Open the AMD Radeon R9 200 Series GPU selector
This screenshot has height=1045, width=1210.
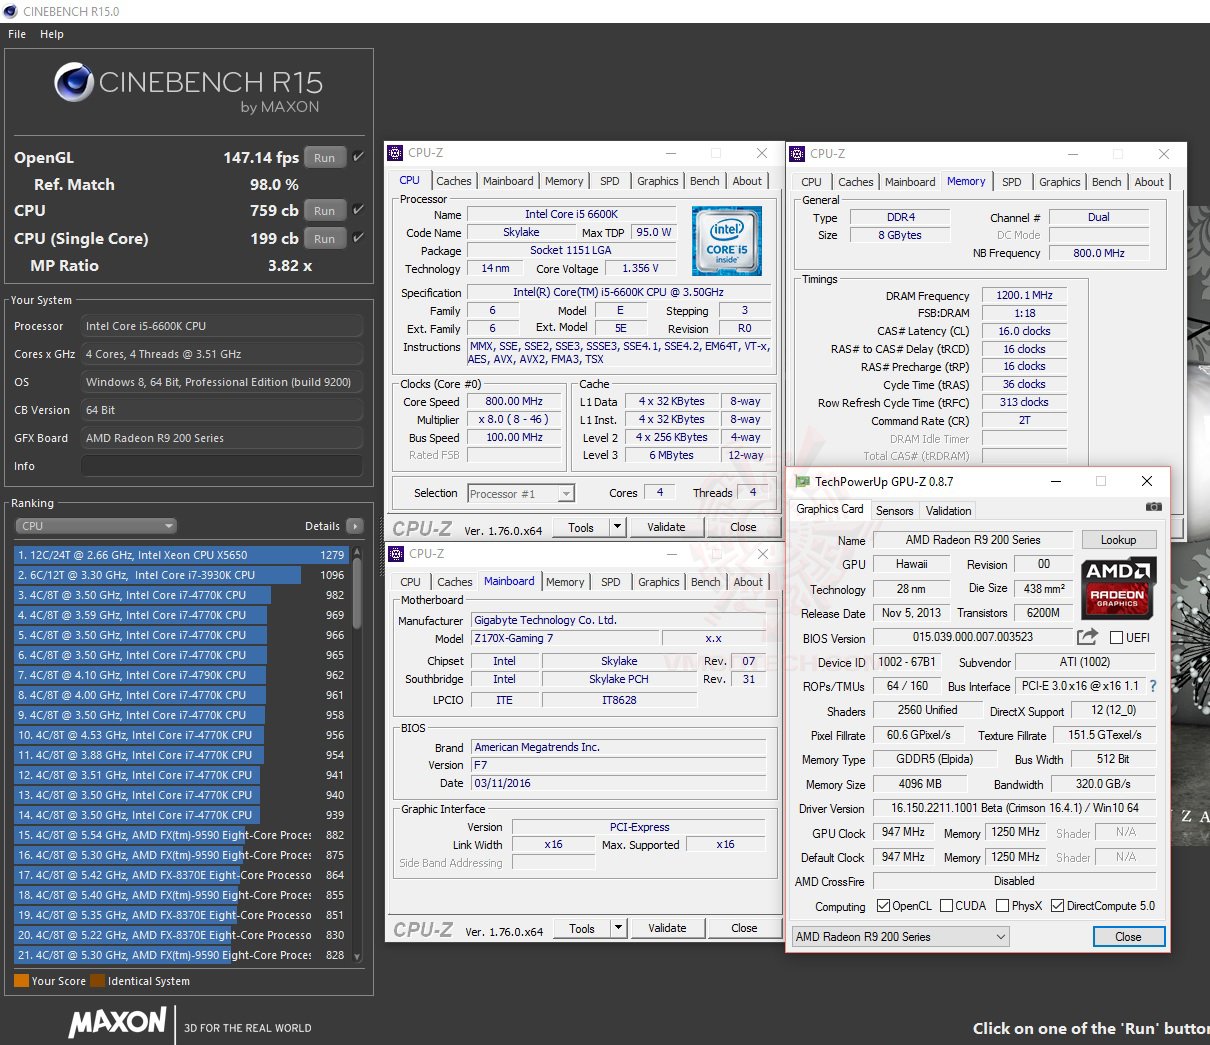coord(900,937)
